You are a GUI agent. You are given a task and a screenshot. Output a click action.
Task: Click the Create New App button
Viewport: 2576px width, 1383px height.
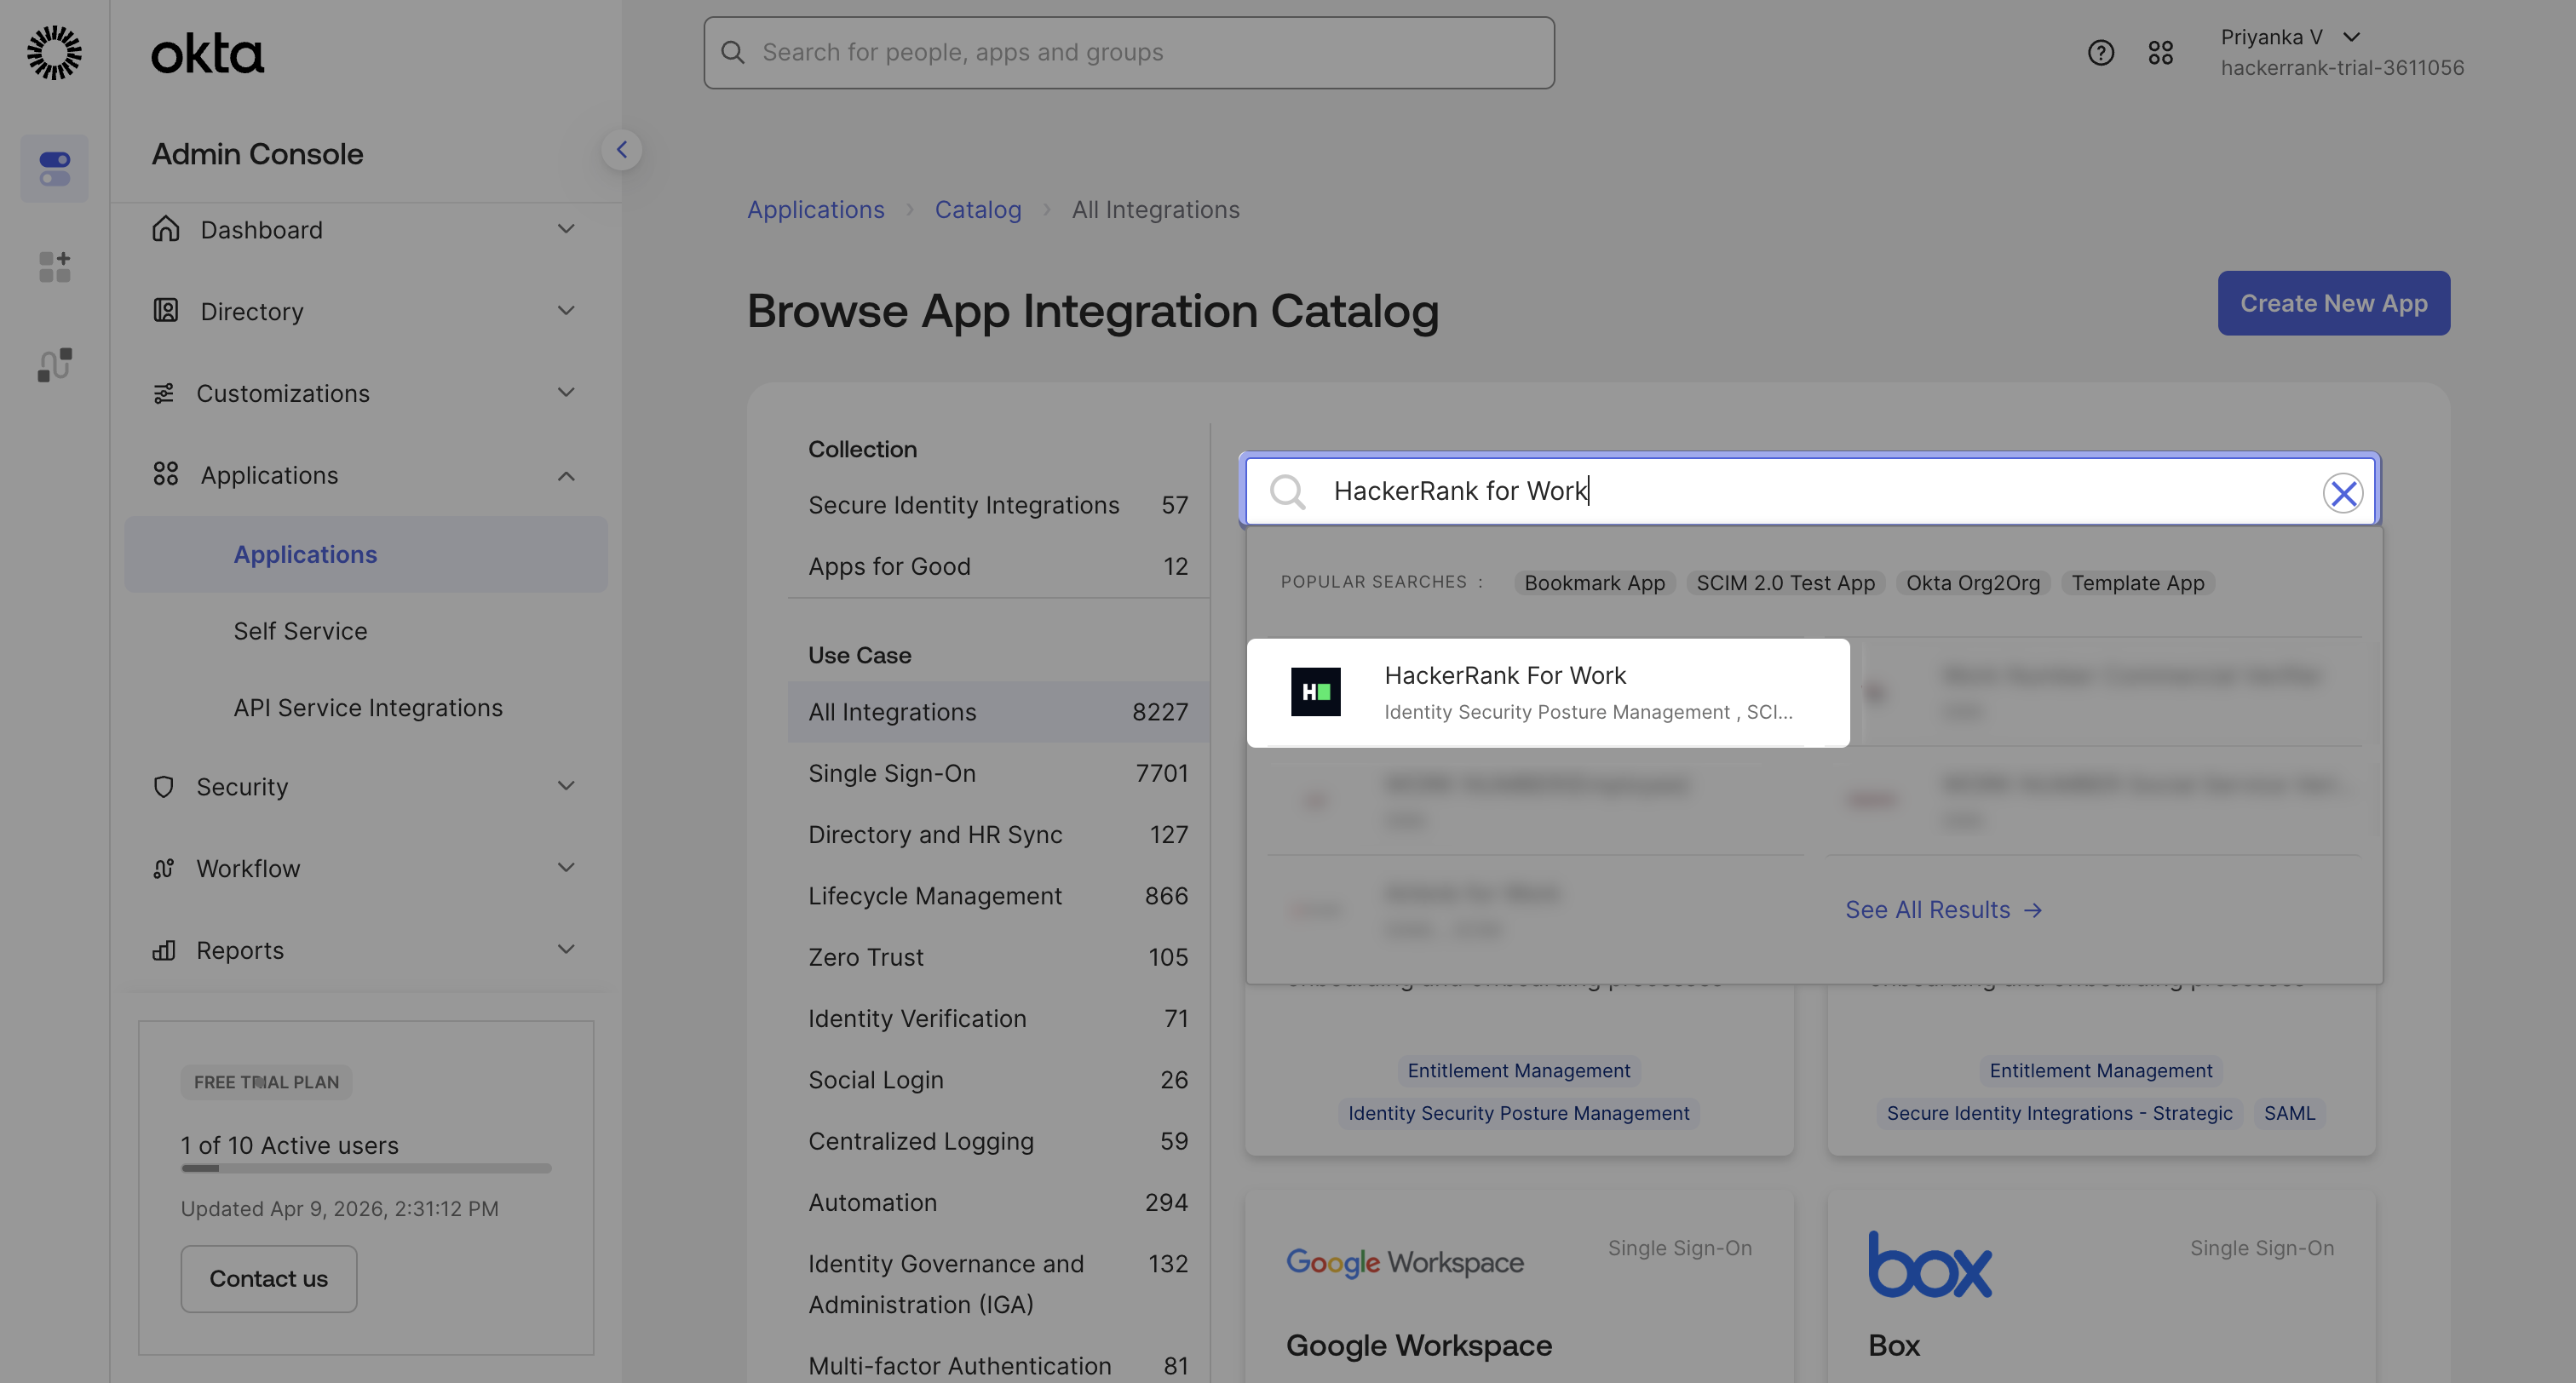click(2333, 303)
